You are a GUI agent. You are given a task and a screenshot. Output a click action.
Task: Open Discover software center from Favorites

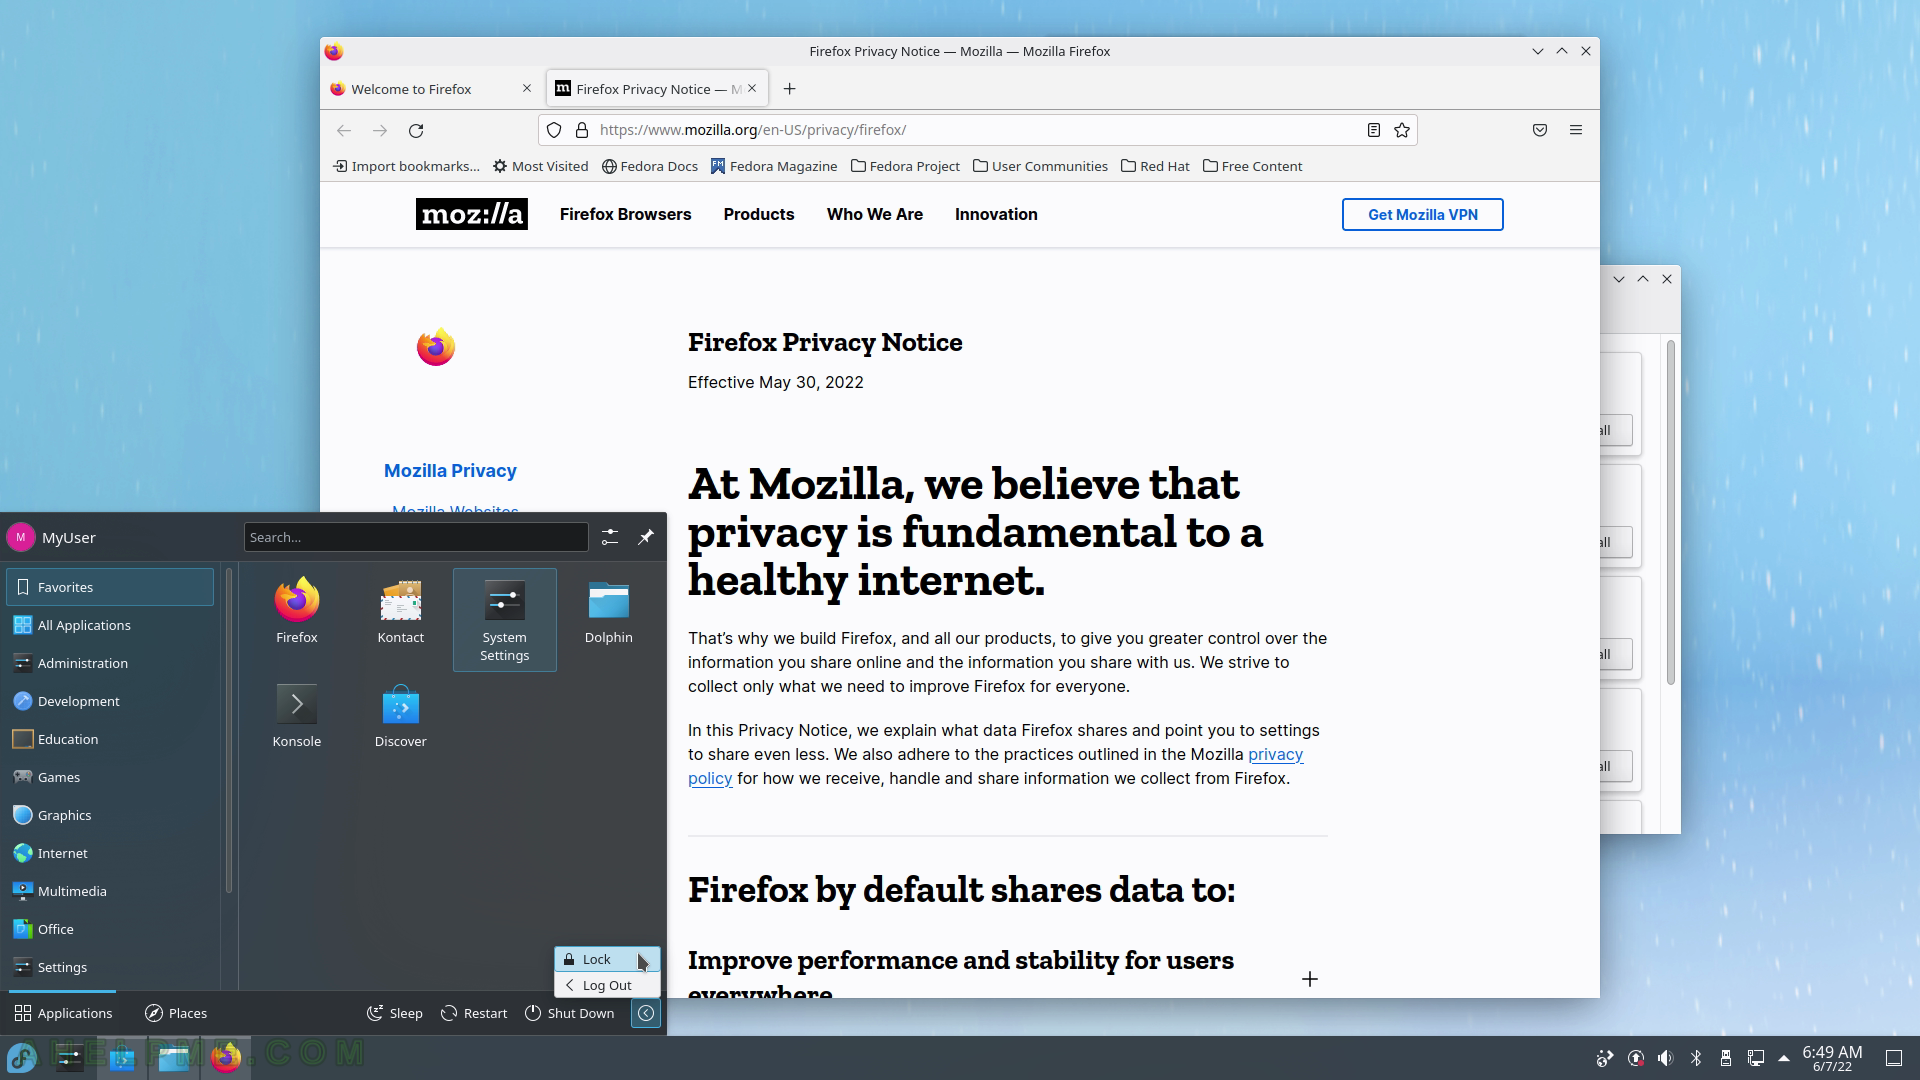tap(401, 716)
